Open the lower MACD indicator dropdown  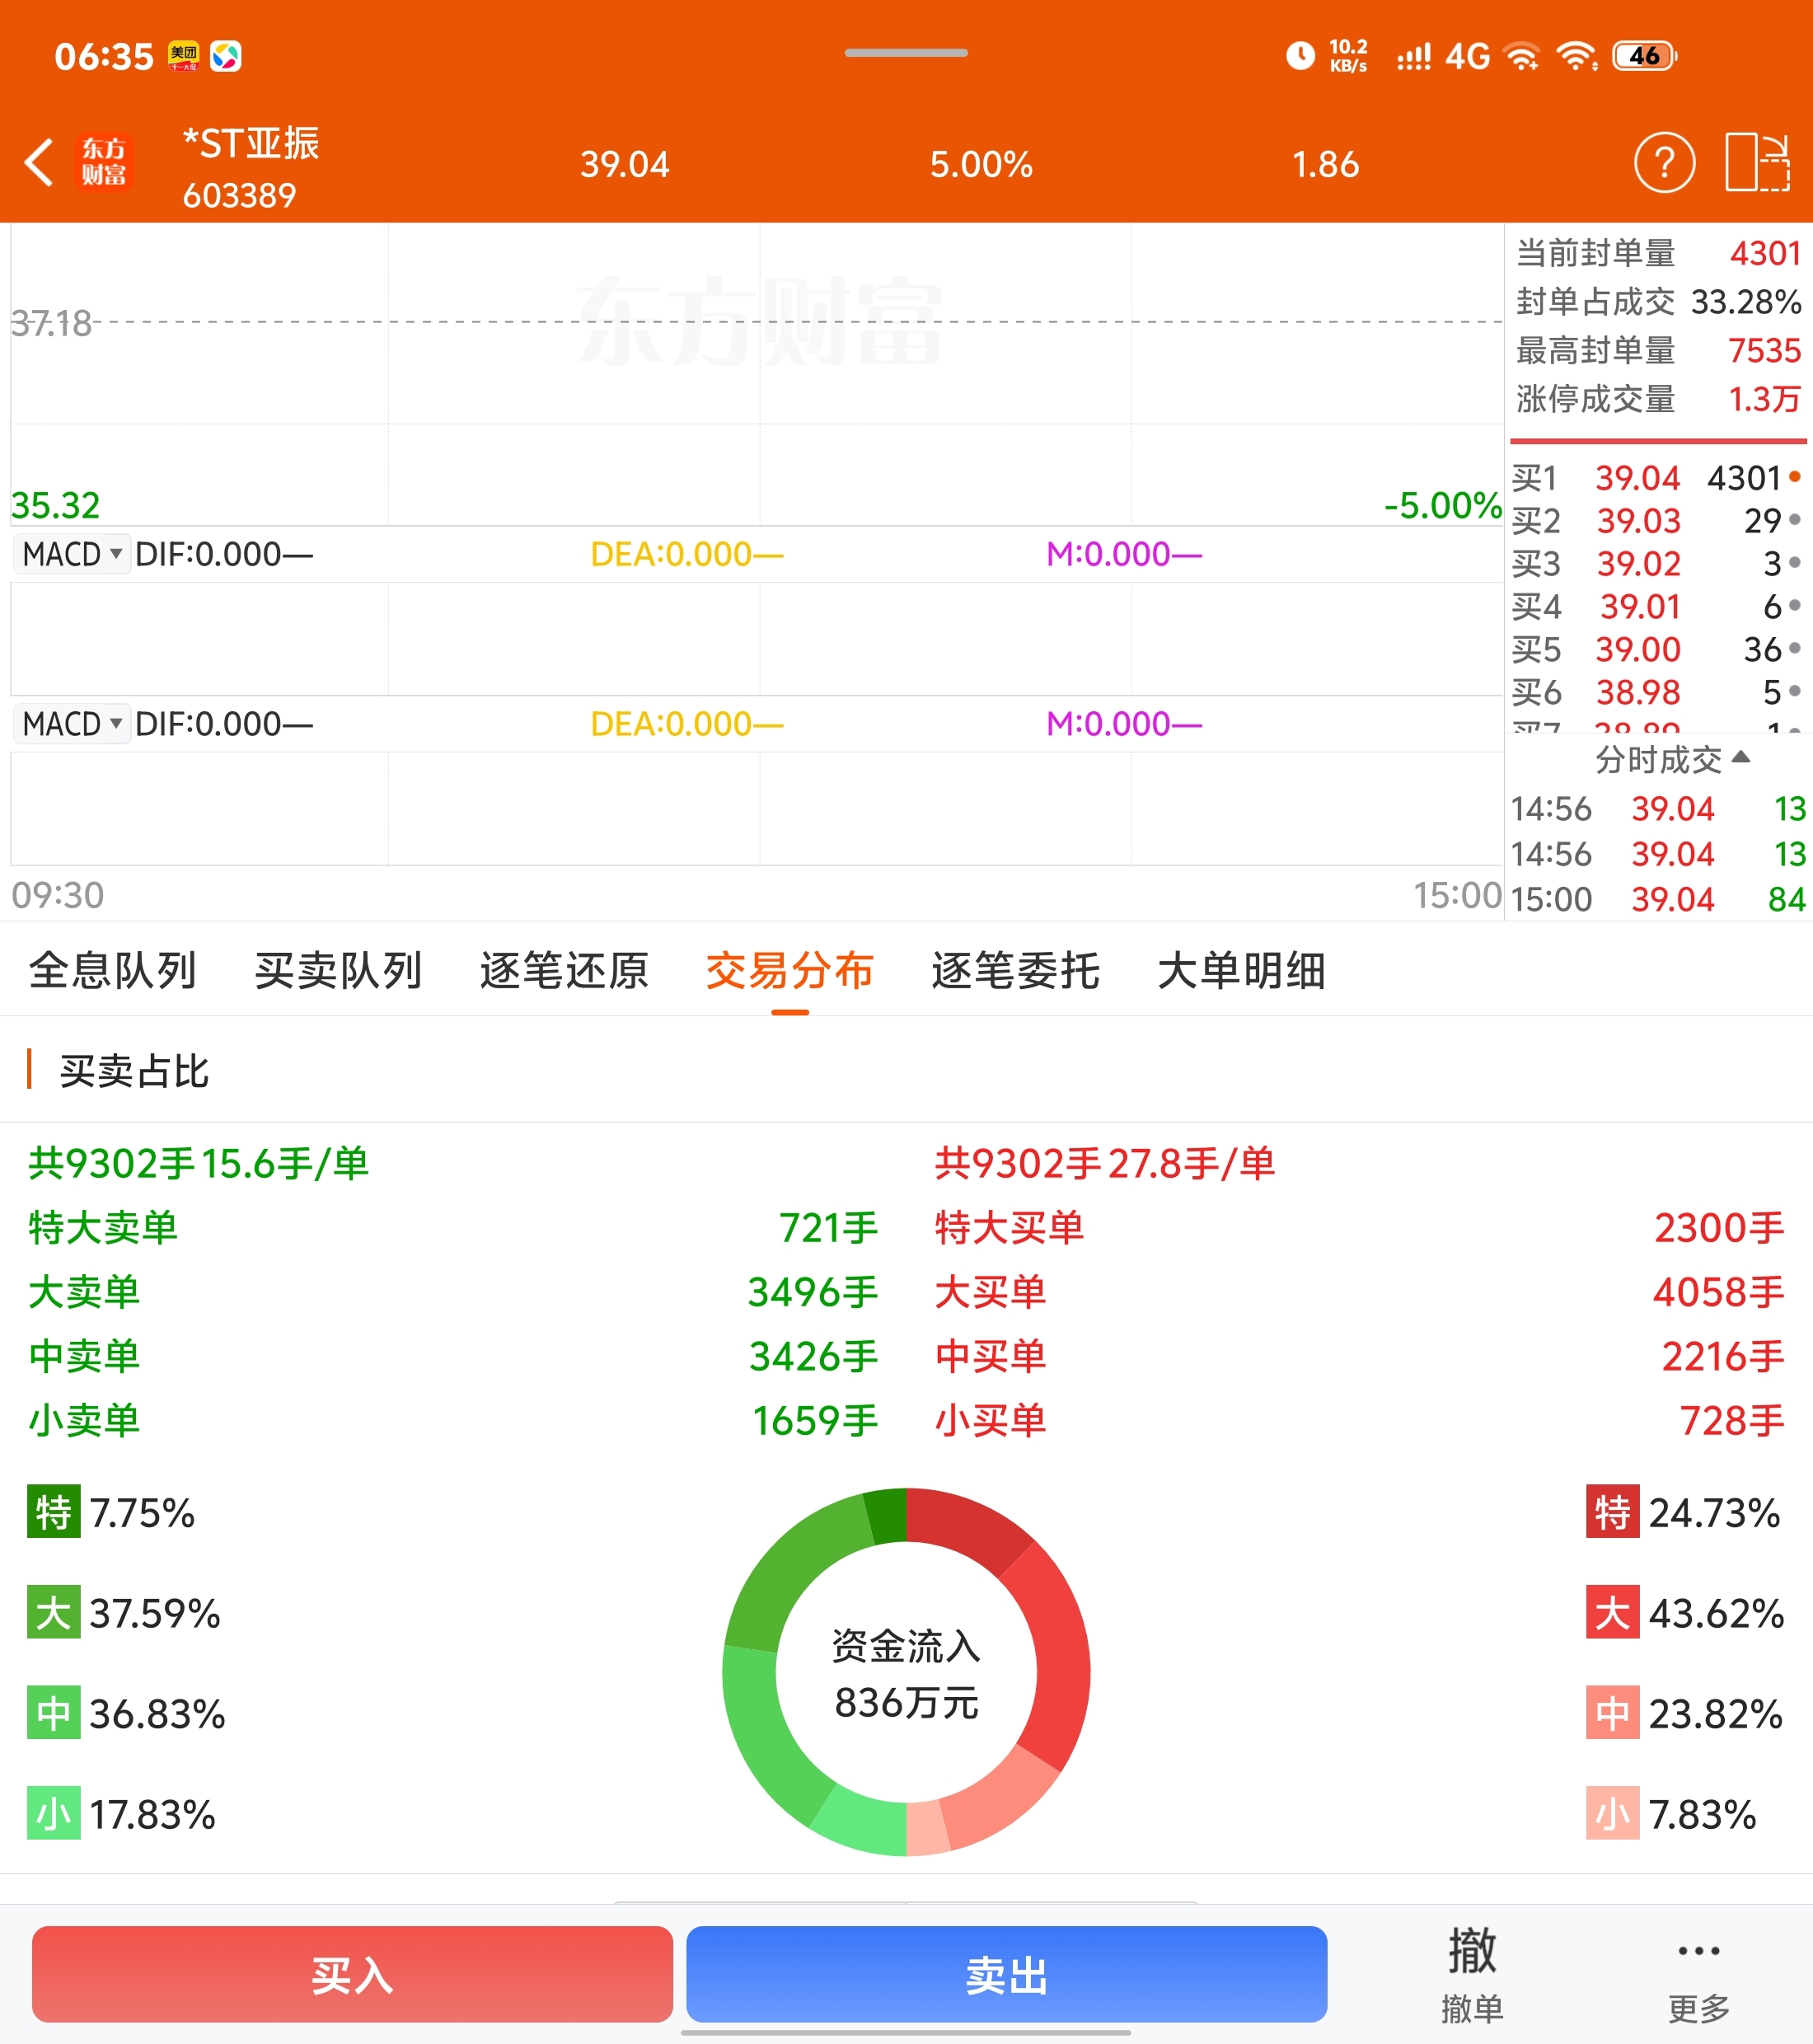72,724
